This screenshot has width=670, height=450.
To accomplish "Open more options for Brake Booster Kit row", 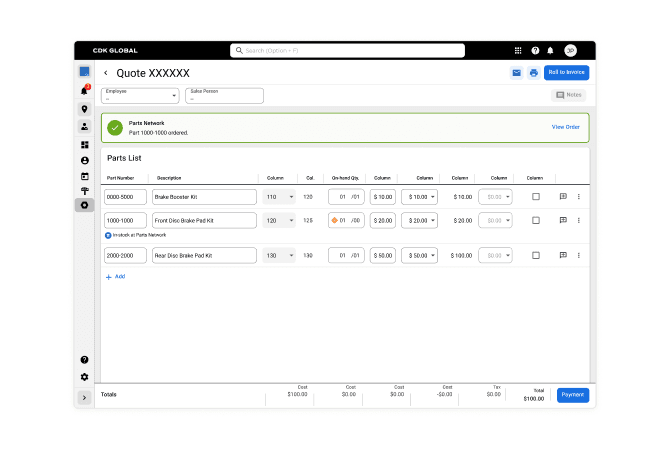I will pyautogui.click(x=579, y=197).
